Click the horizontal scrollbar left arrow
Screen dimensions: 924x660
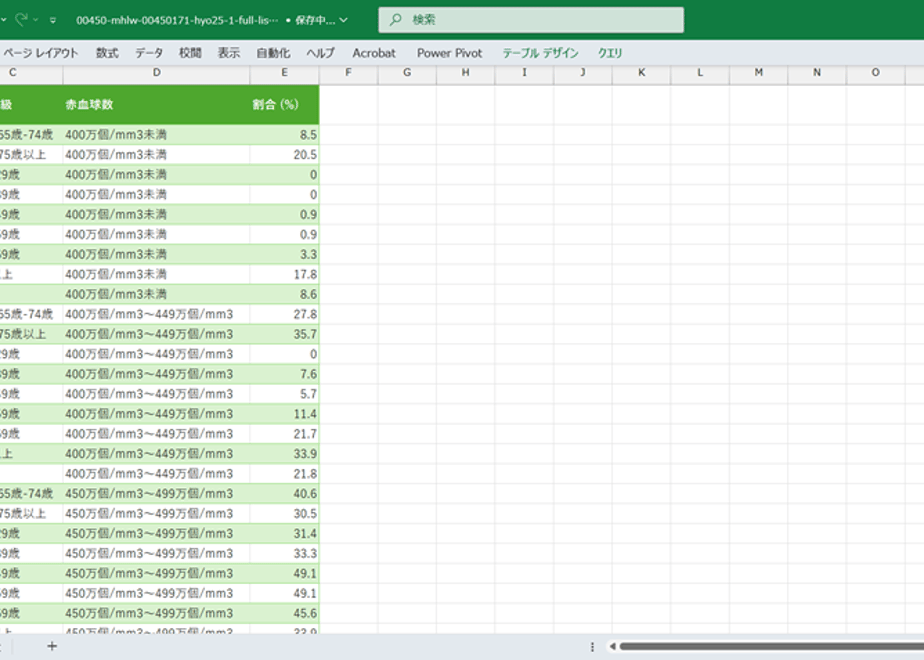[x=612, y=646]
